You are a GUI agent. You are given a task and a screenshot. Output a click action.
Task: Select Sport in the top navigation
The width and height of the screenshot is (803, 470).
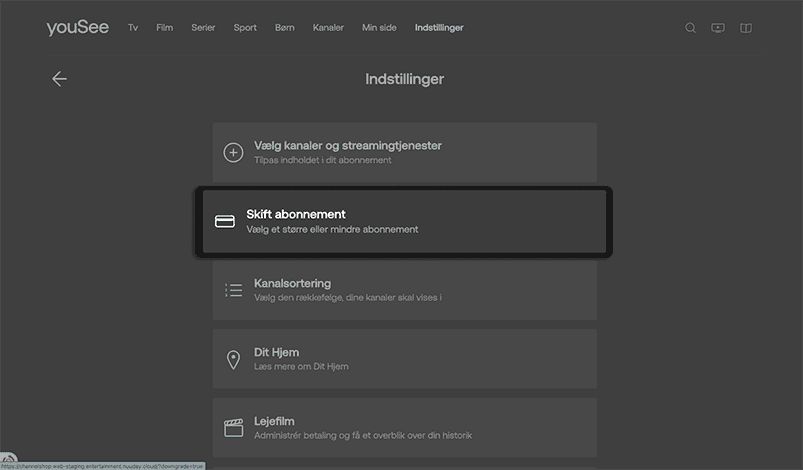(x=245, y=28)
